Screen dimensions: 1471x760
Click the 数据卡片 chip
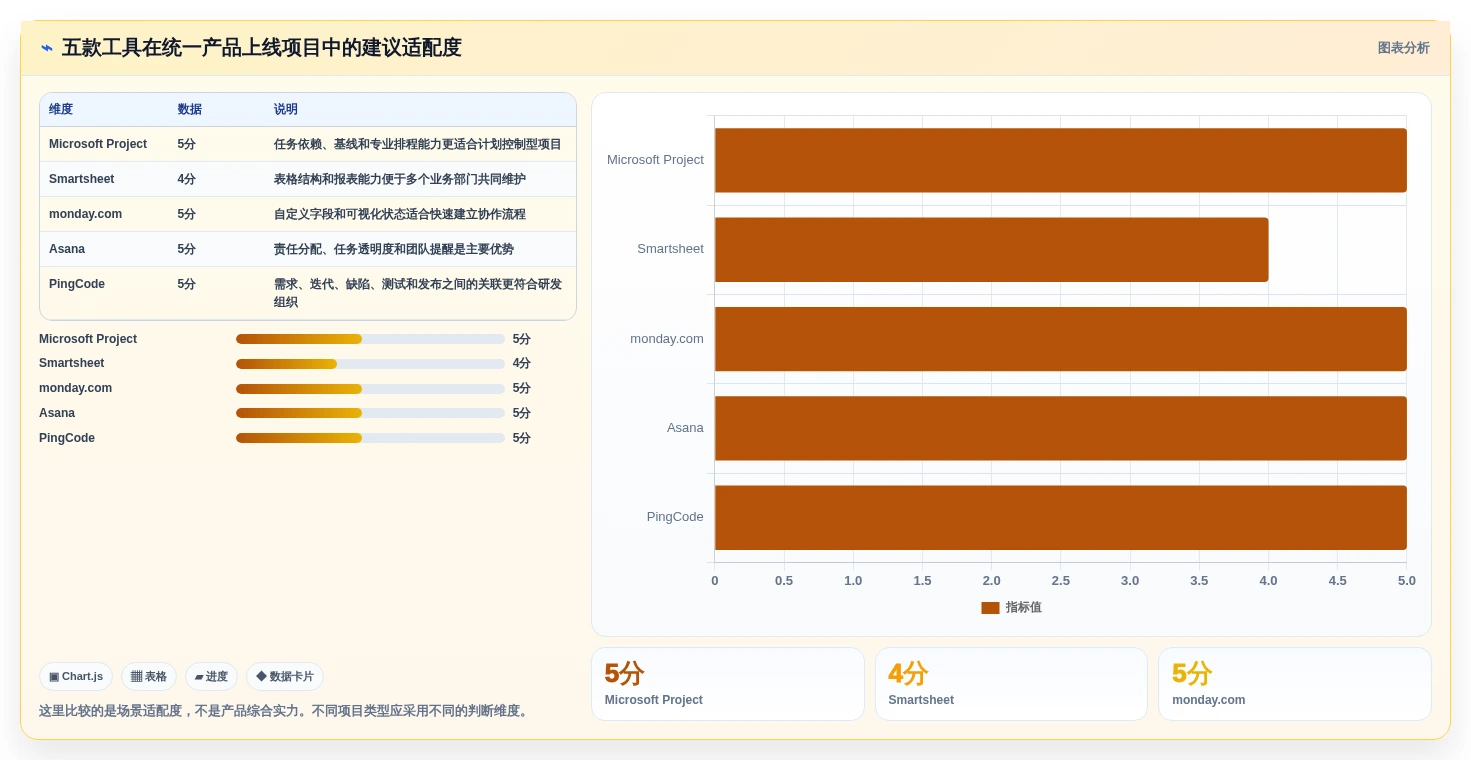pos(285,677)
